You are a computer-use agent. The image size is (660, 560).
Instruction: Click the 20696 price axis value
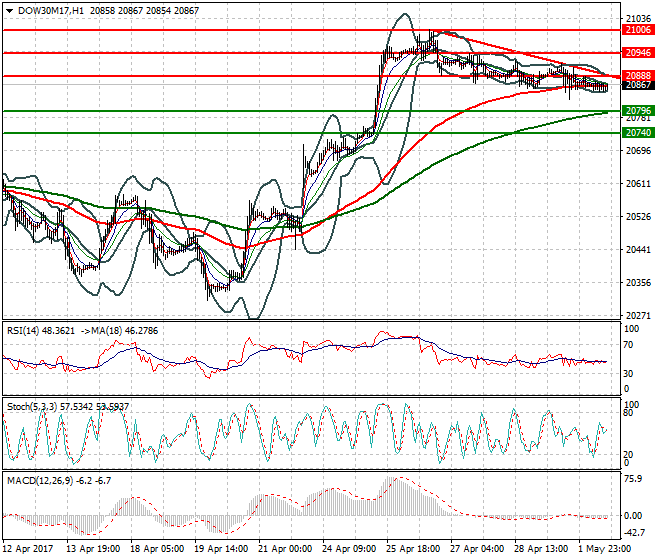point(638,151)
